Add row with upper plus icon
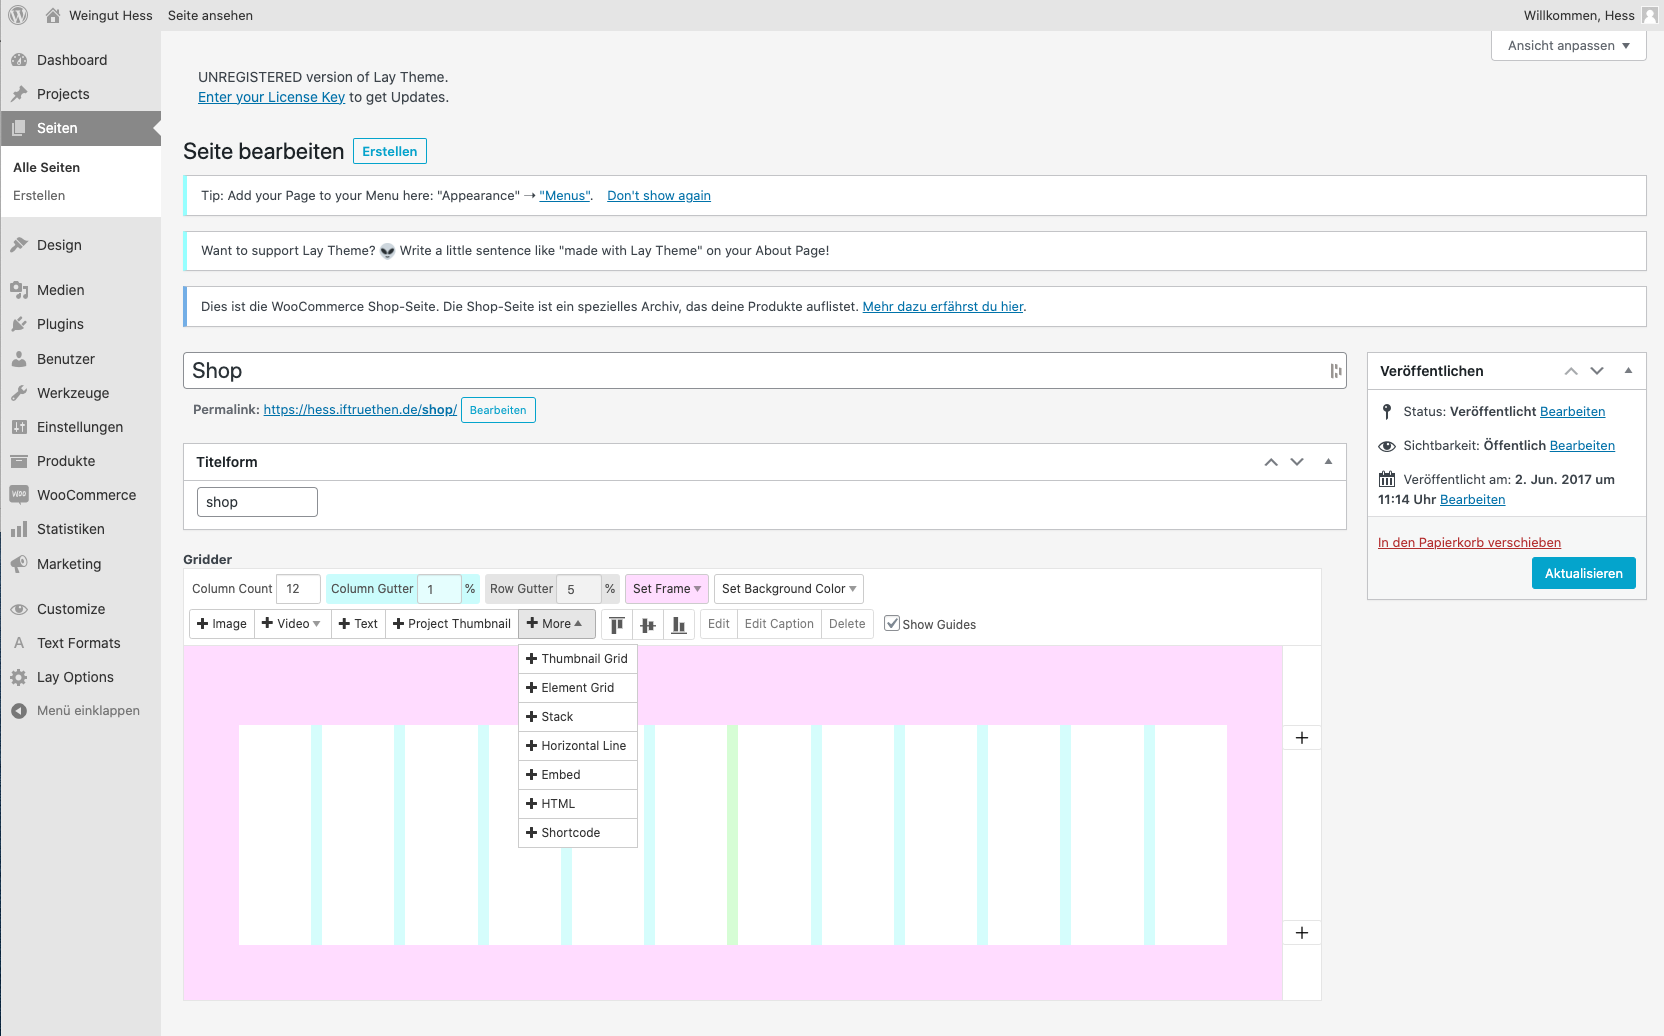 tap(1302, 738)
